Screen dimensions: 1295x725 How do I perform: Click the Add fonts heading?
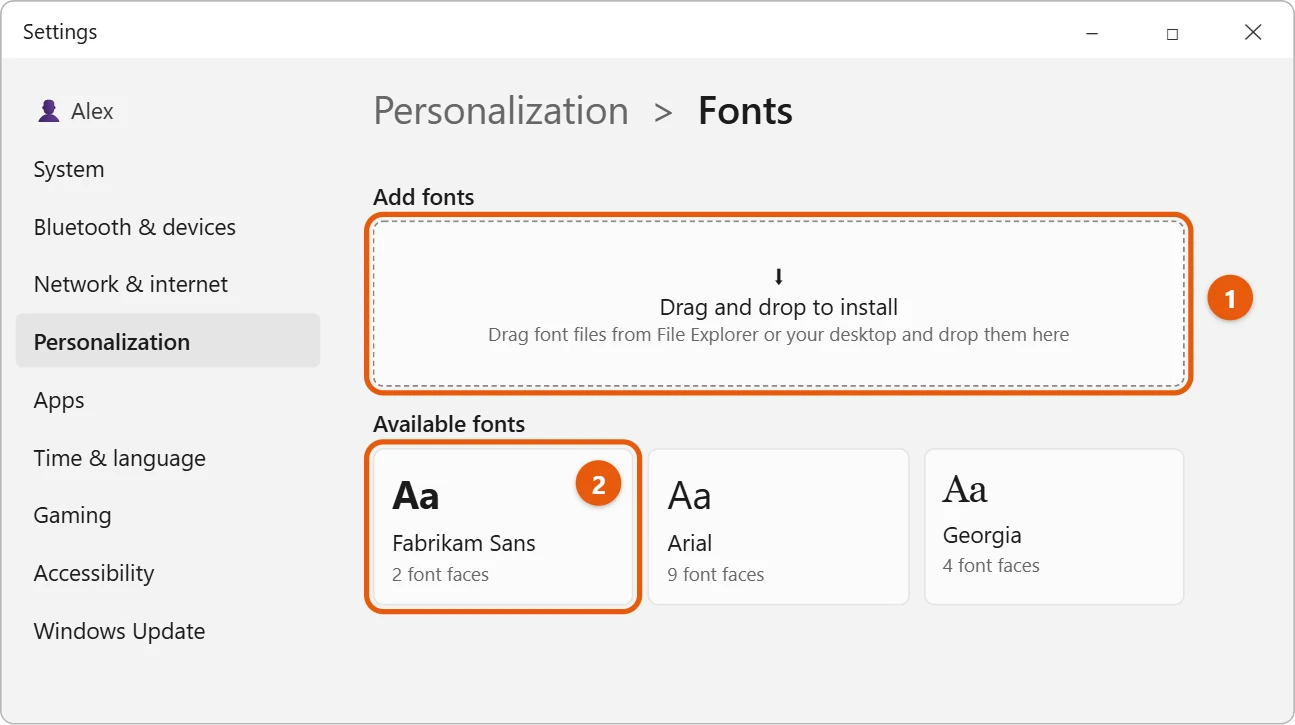[424, 197]
